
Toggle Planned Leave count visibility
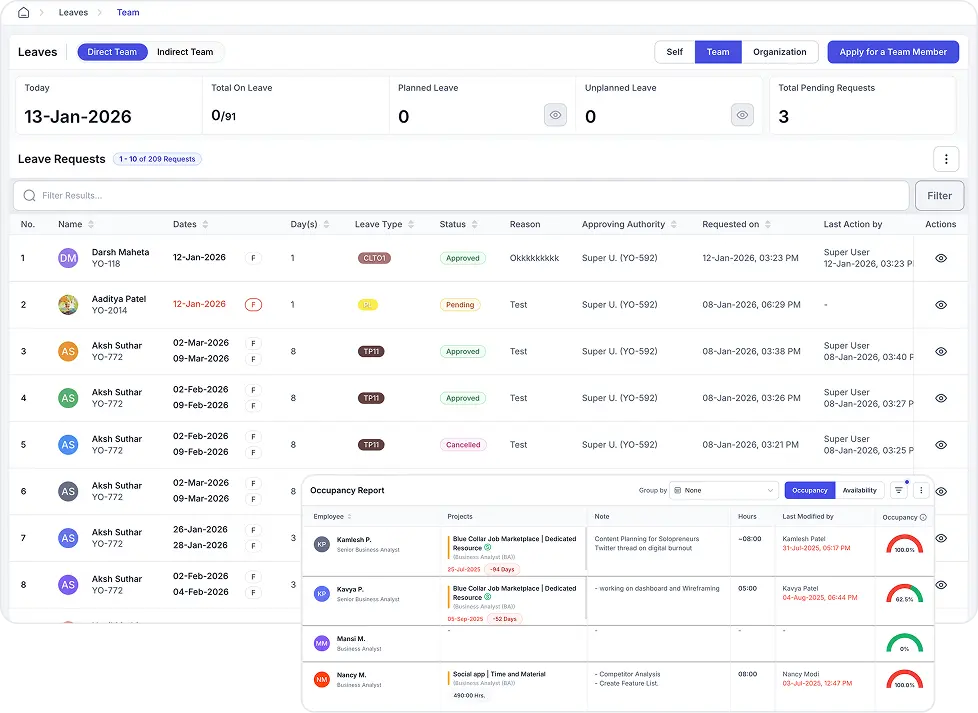click(x=555, y=115)
